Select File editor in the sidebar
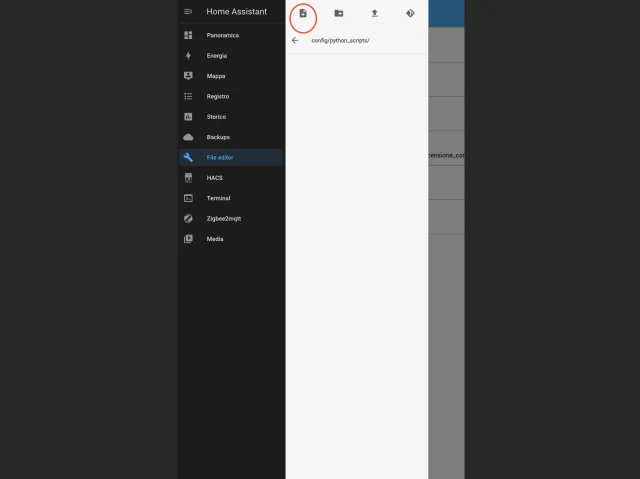 pos(220,157)
